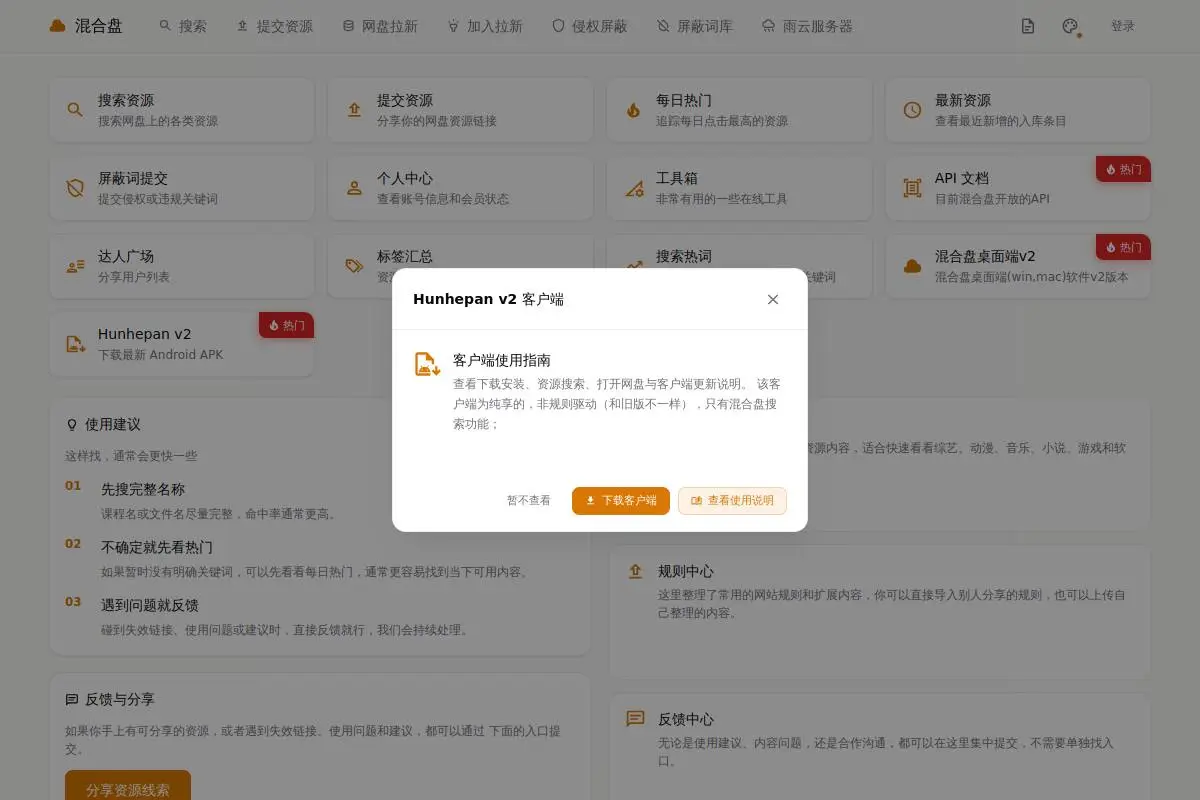1200x800 pixels.
Task: Select the 加入拉新 nav item
Action: coord(484,26)
